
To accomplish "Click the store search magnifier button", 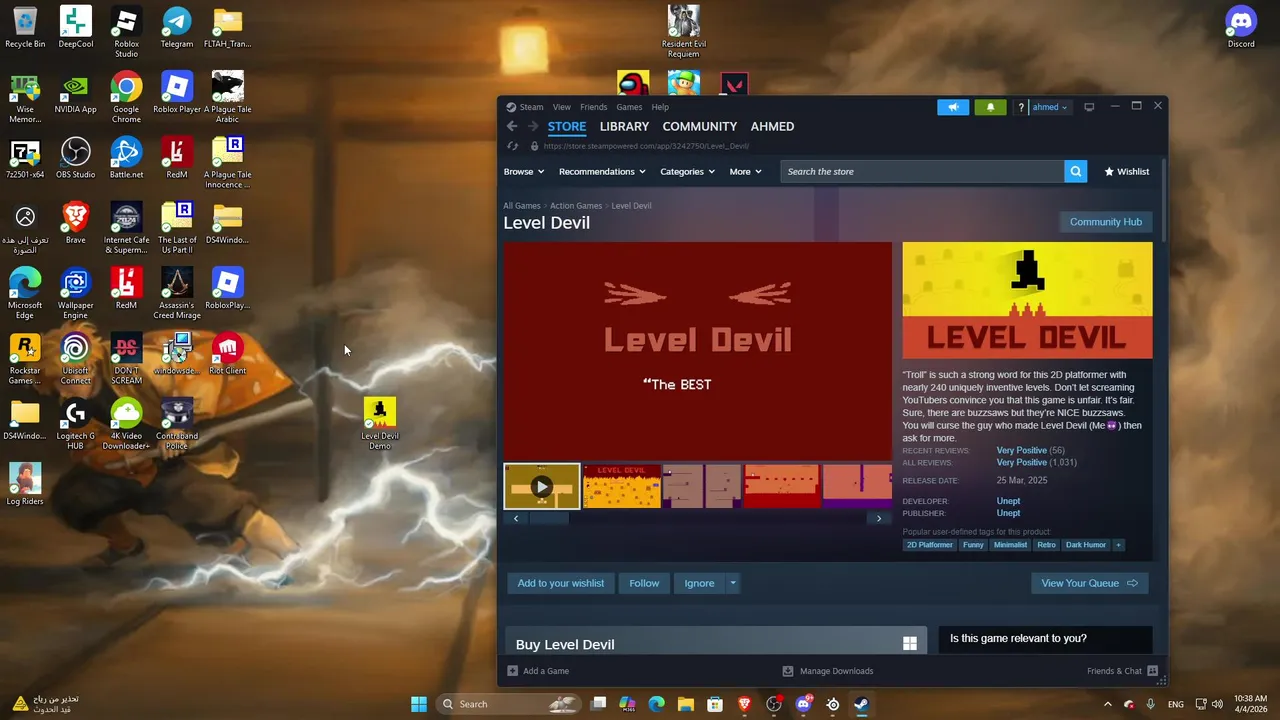I will click(x=1076, y=172).
